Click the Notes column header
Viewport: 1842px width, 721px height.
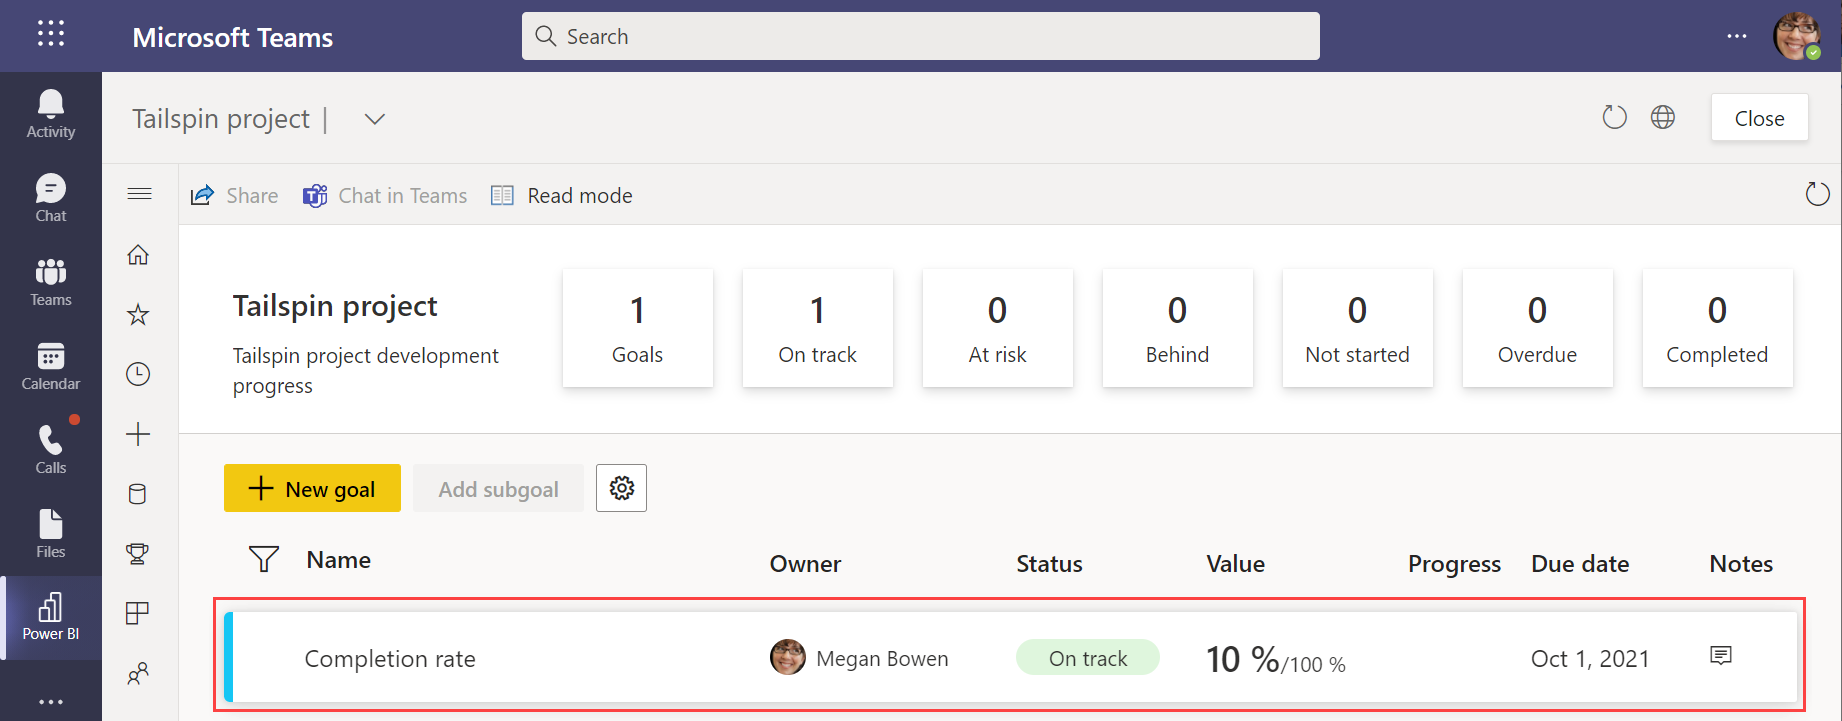click(1741, 564)
